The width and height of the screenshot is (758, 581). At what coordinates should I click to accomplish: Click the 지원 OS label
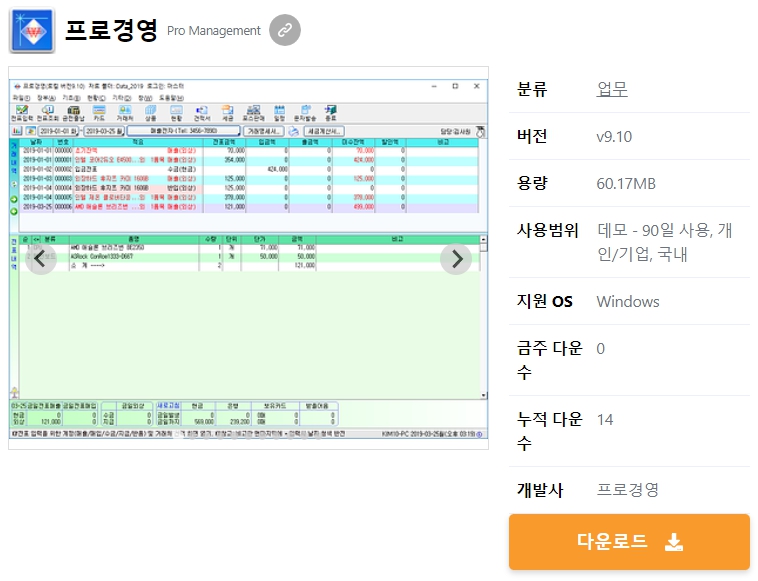tap(545, 302)
